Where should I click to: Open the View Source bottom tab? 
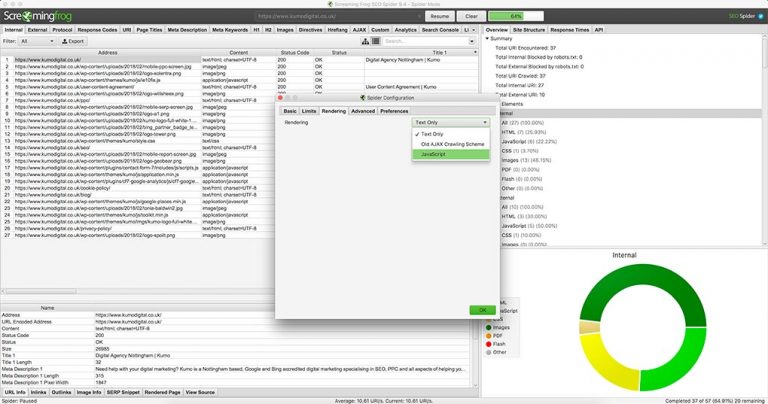click(200, 392)
